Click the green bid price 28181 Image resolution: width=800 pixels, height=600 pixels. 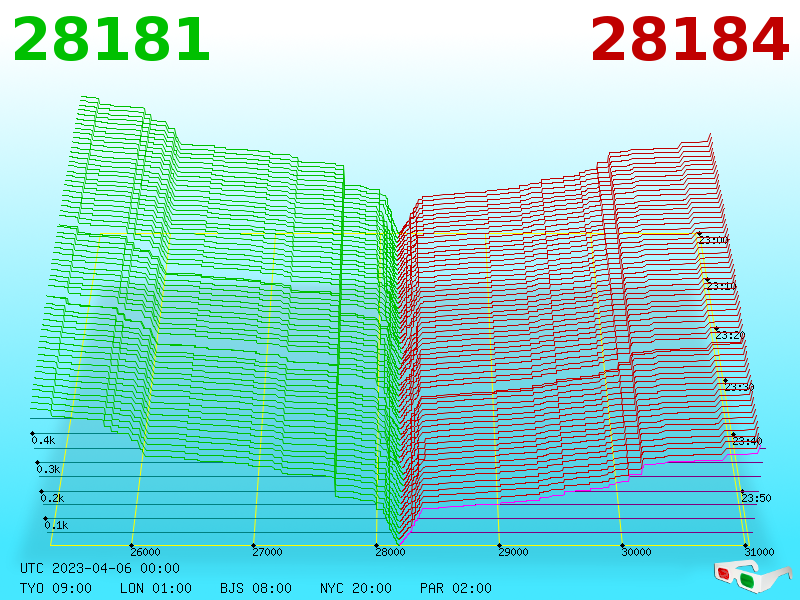pos(111,40)
